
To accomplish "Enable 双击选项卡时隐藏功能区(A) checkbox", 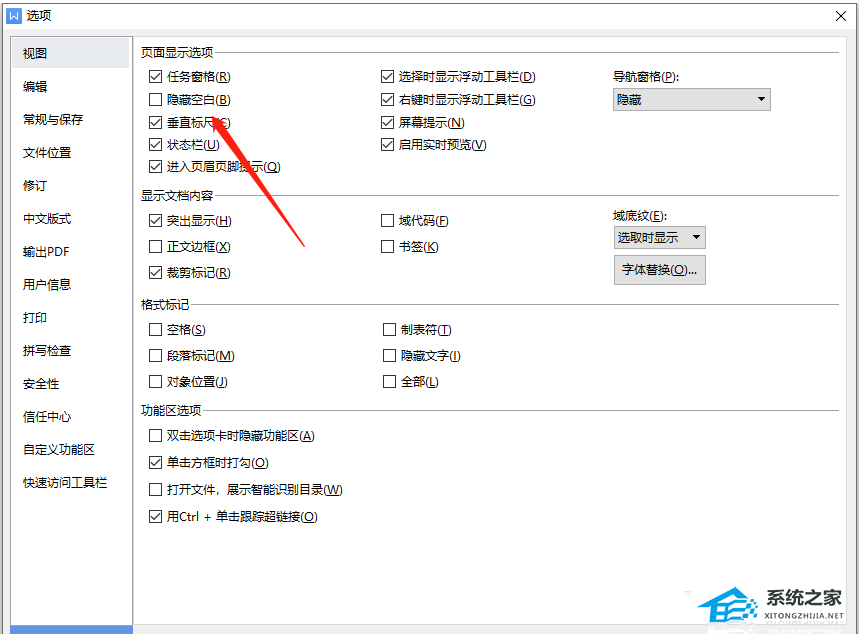I will [156, 436].
